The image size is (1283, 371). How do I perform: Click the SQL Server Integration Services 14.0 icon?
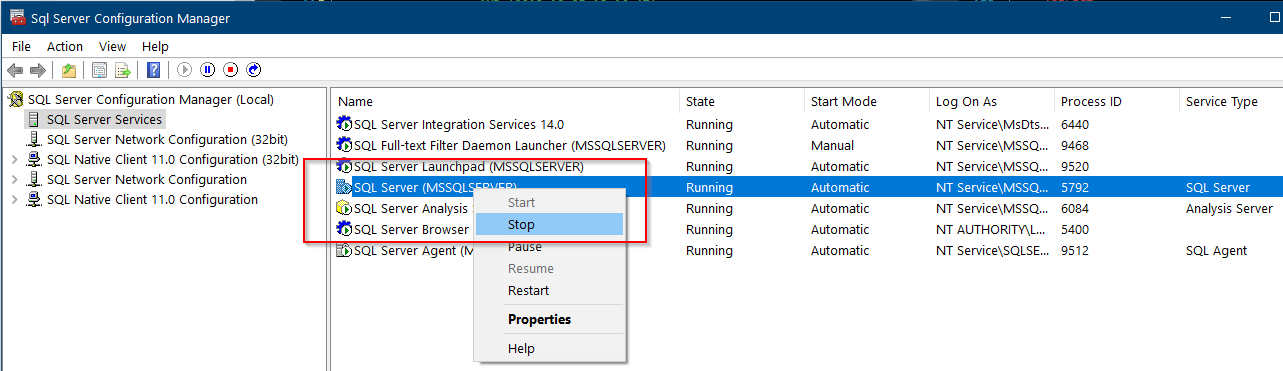[x=344, y=124]
